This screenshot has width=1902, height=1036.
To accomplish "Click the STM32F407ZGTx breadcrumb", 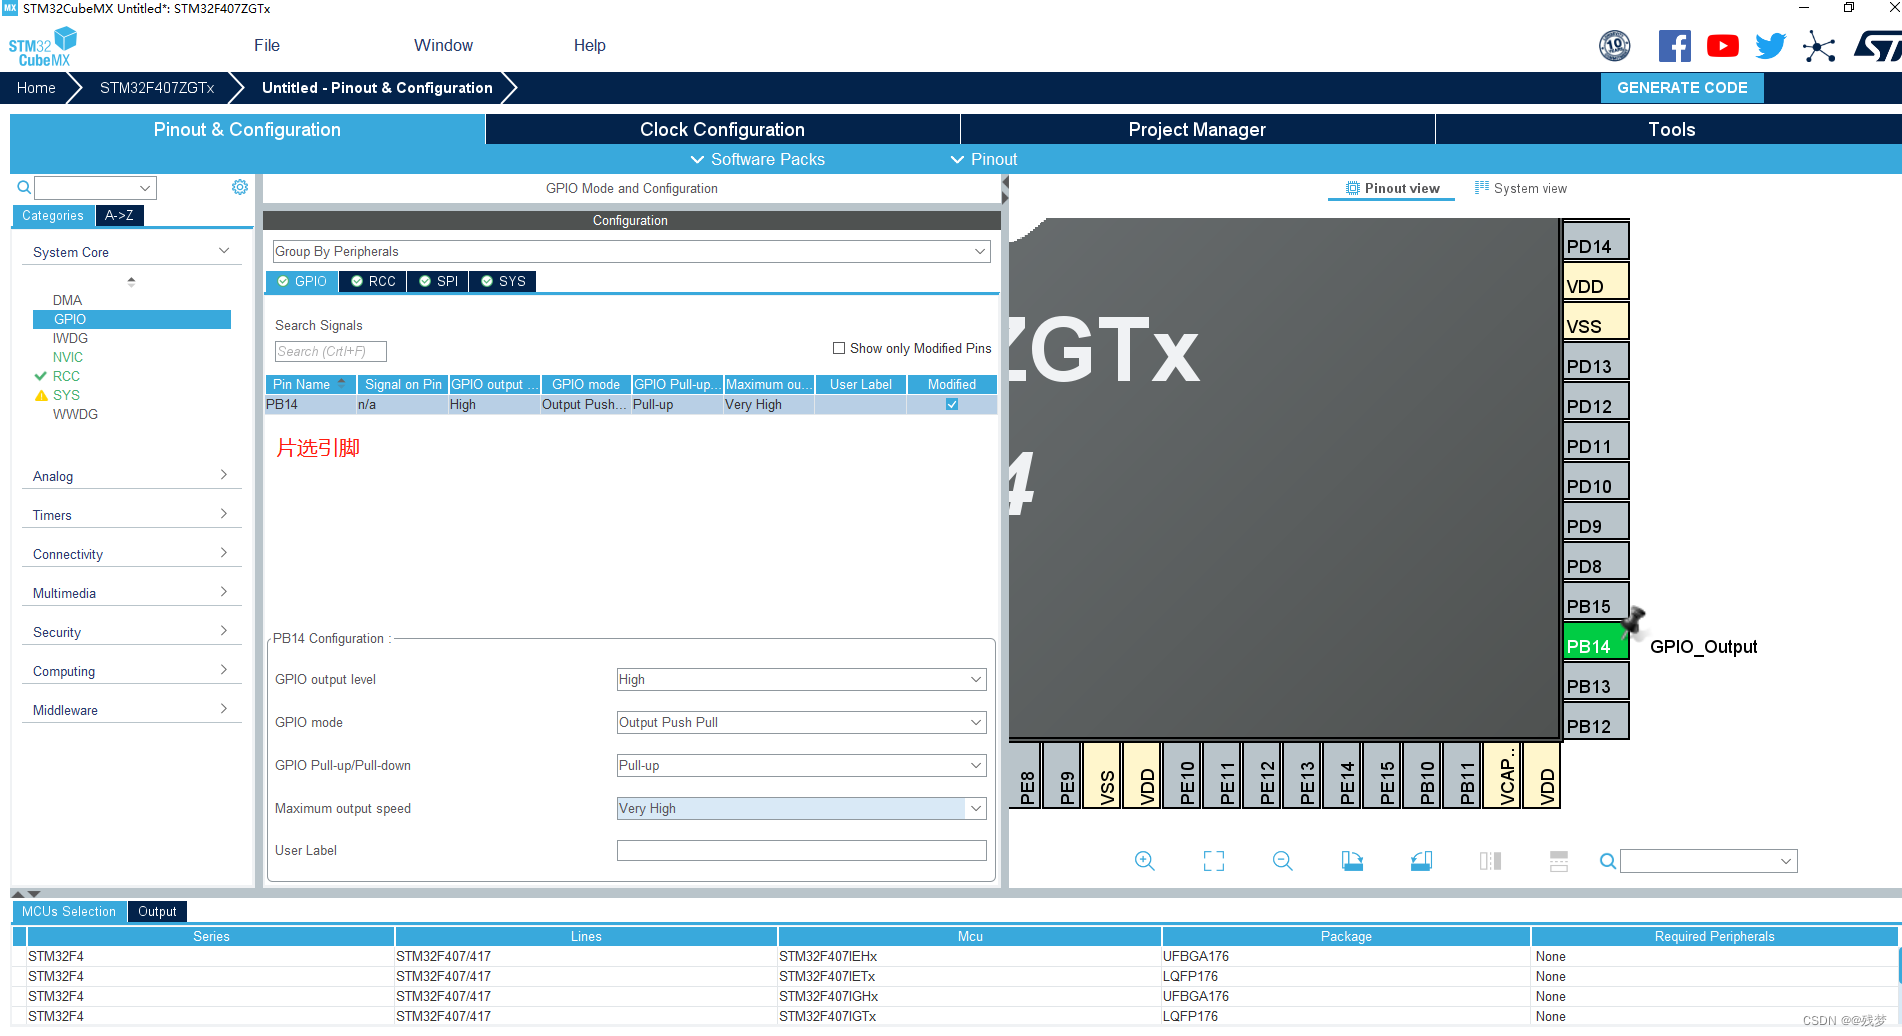I will click(x=157, y=88).
